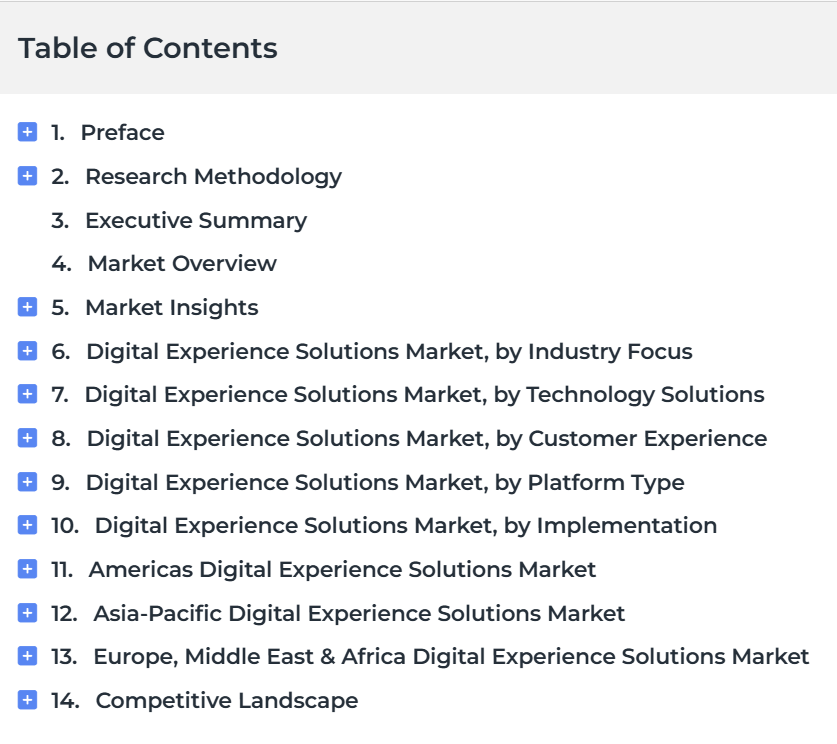Open plus icon next to Asia-Pacific entry

pos(27,613)
